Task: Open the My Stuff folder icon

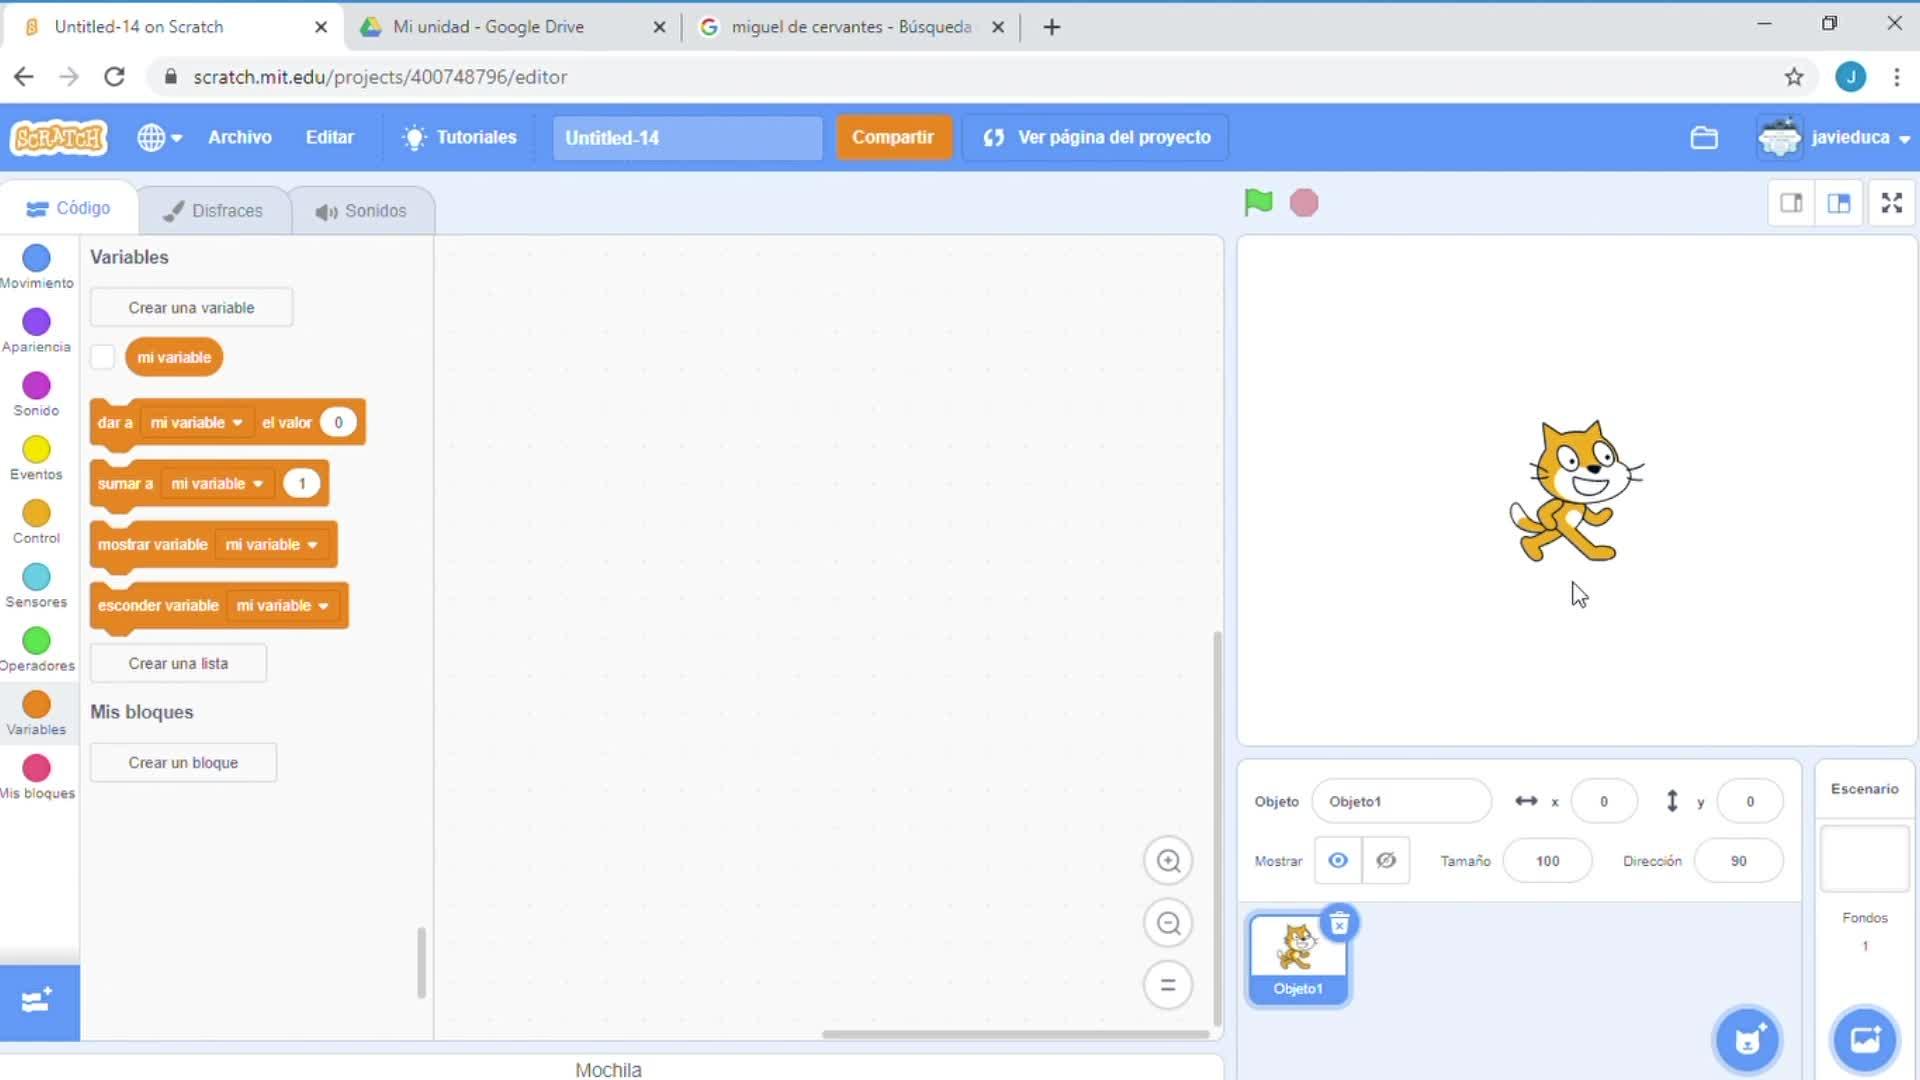Action: 1704,138
